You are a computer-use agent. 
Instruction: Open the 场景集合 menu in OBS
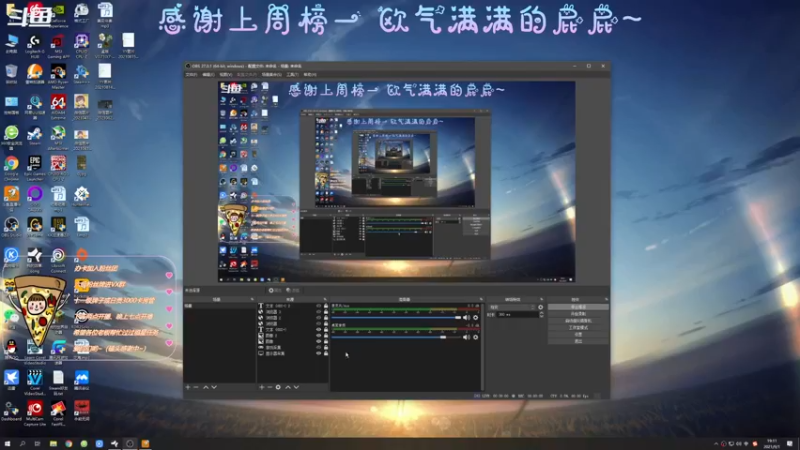(x=271, y=74)
